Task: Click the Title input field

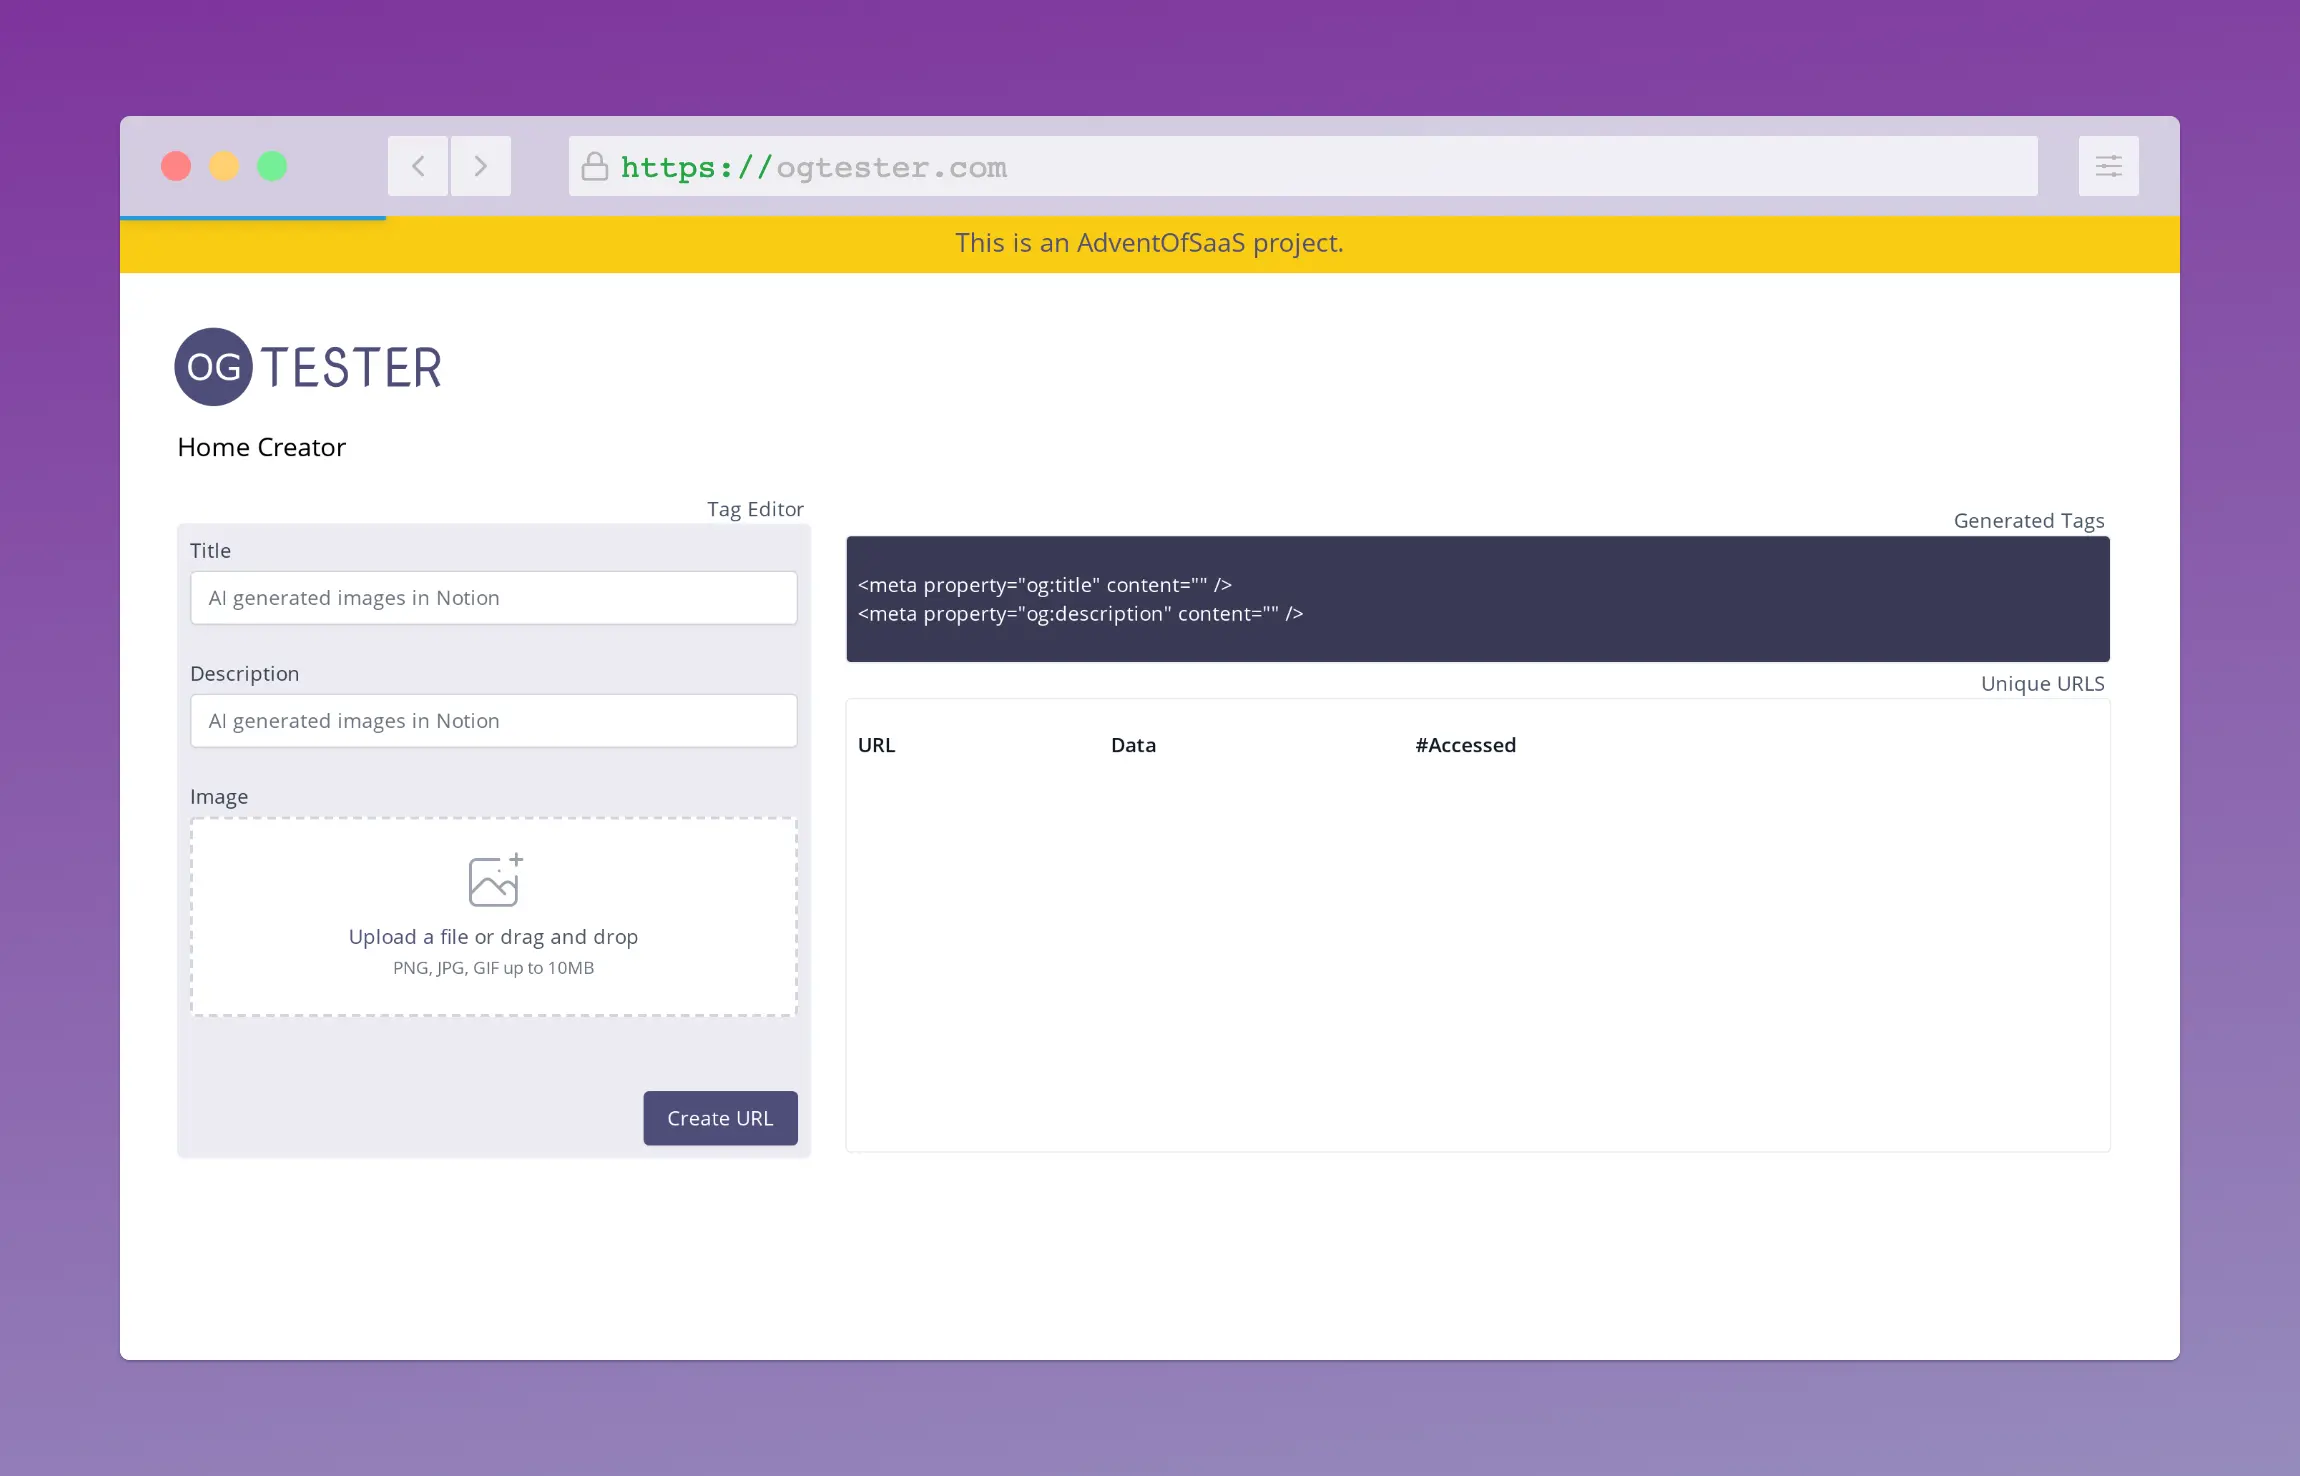Action: tap(493, 597)
